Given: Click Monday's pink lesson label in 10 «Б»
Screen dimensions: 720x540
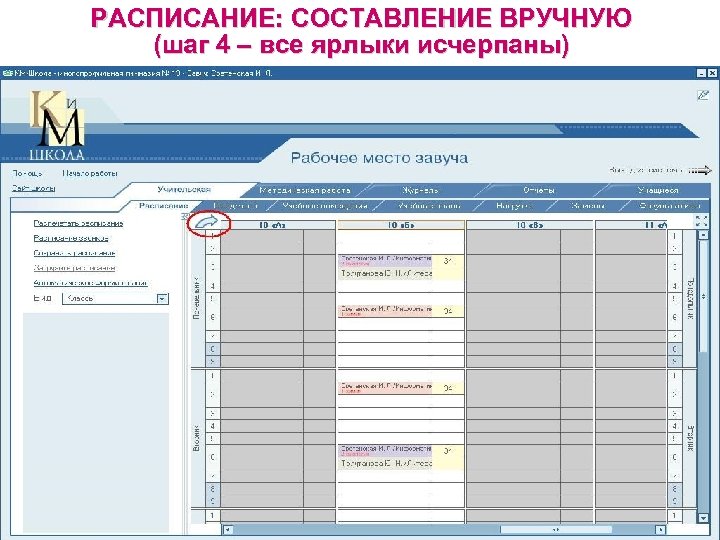Looking at the screenshot, I should click(x=385, y=311).
